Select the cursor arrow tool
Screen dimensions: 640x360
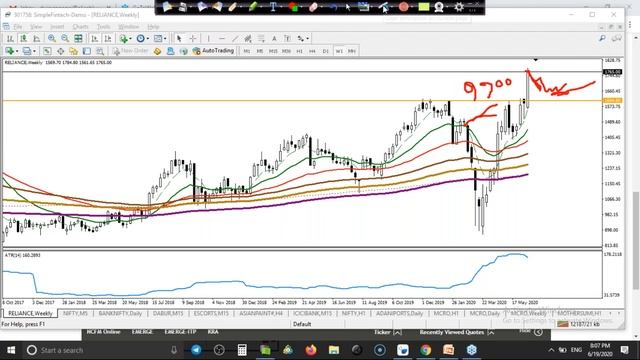click(179, 38)
